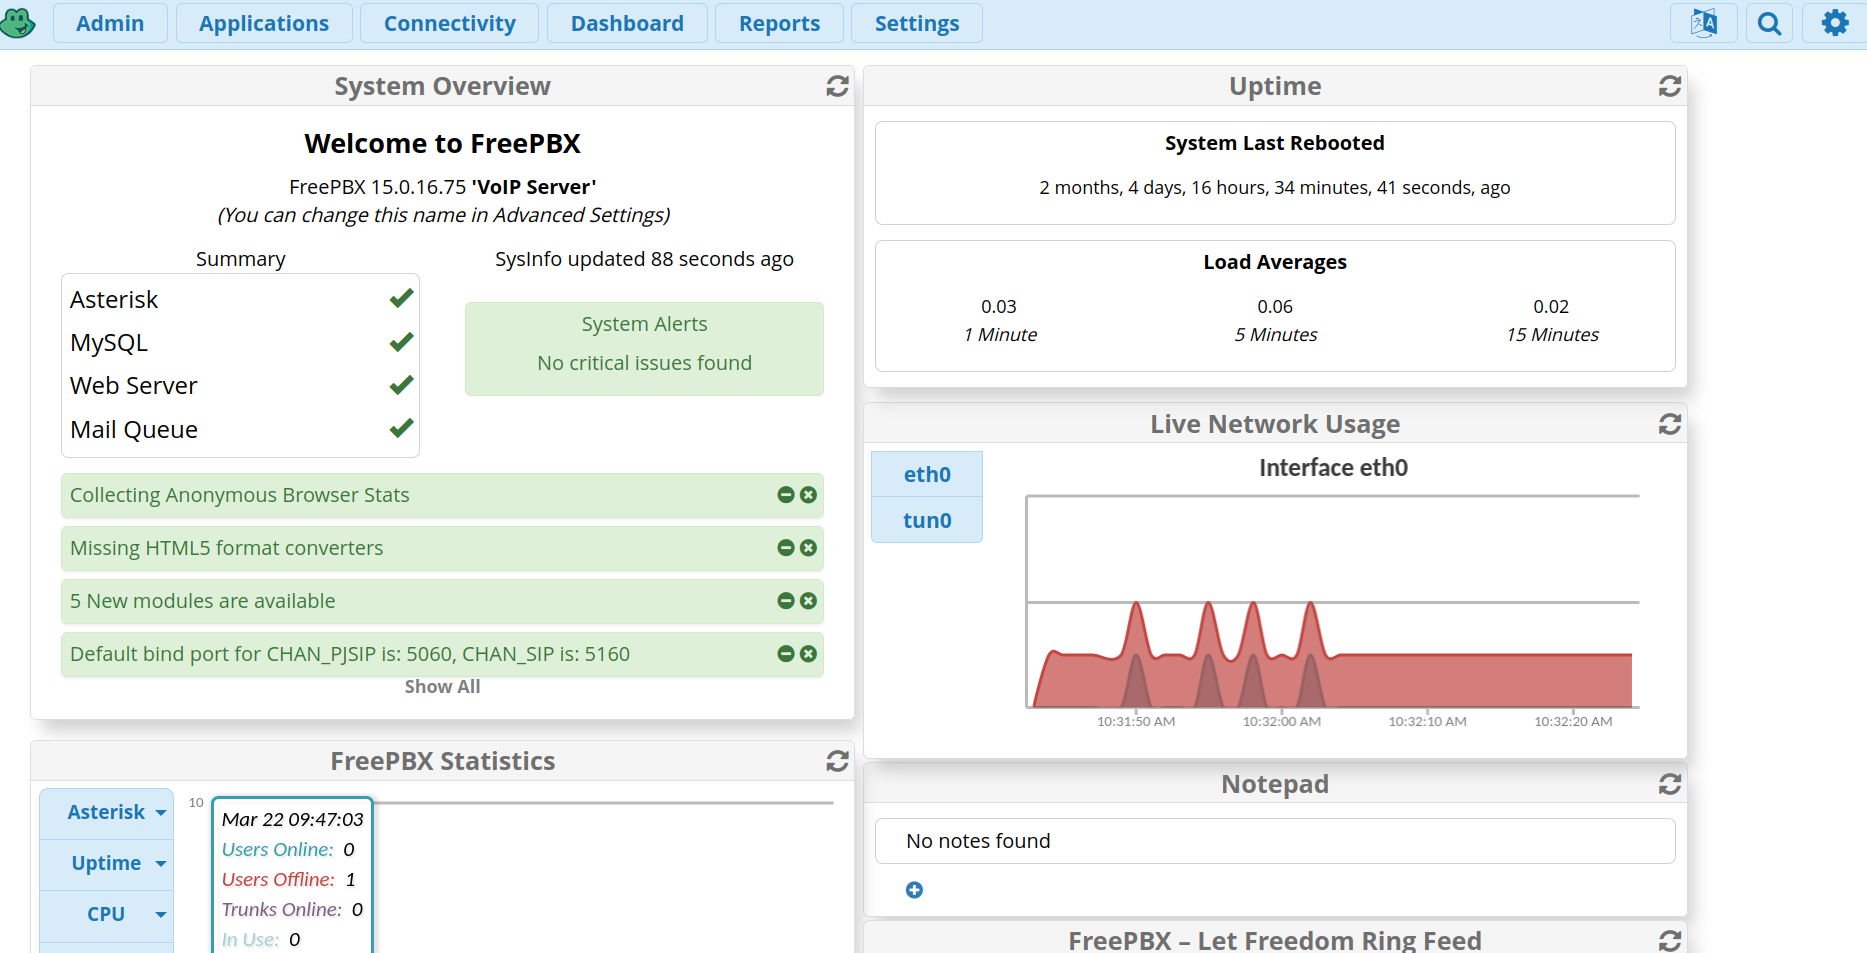Dismiss the Default bind port notice
The height and width of the screenshot is (953, 1867).
808,654
